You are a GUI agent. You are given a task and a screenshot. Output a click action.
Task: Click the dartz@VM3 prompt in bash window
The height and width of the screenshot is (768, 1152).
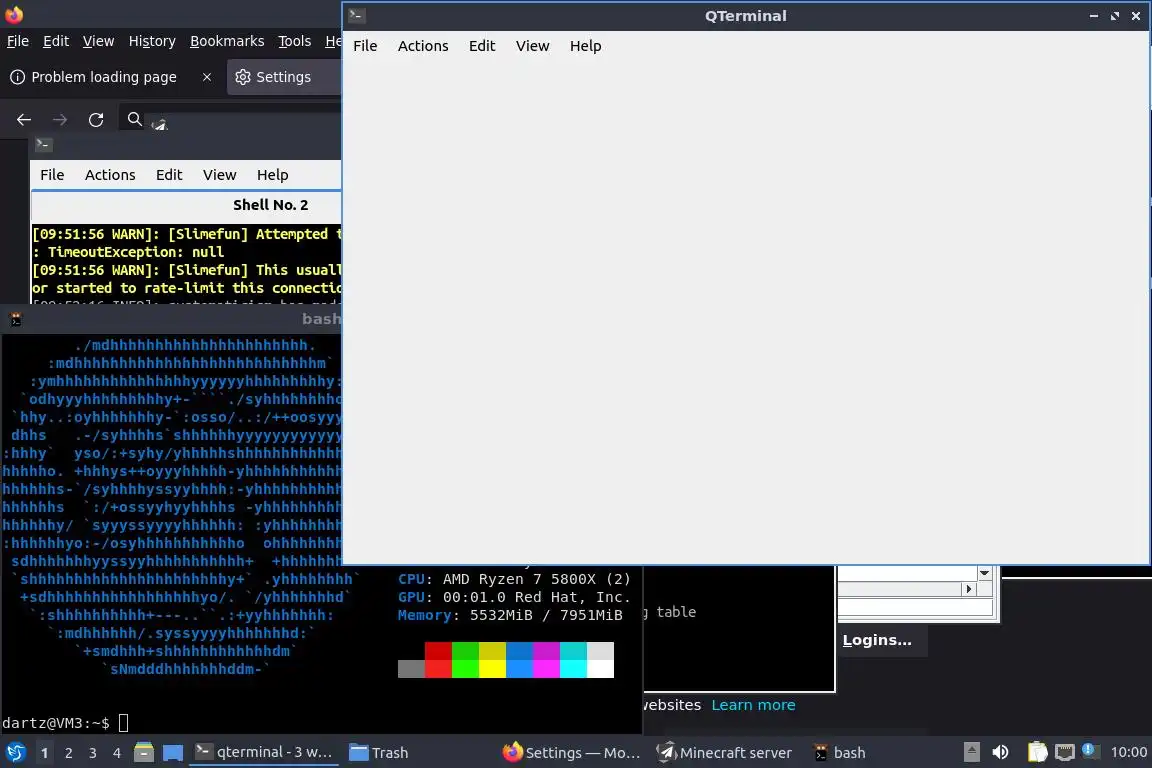coord(56,723)
